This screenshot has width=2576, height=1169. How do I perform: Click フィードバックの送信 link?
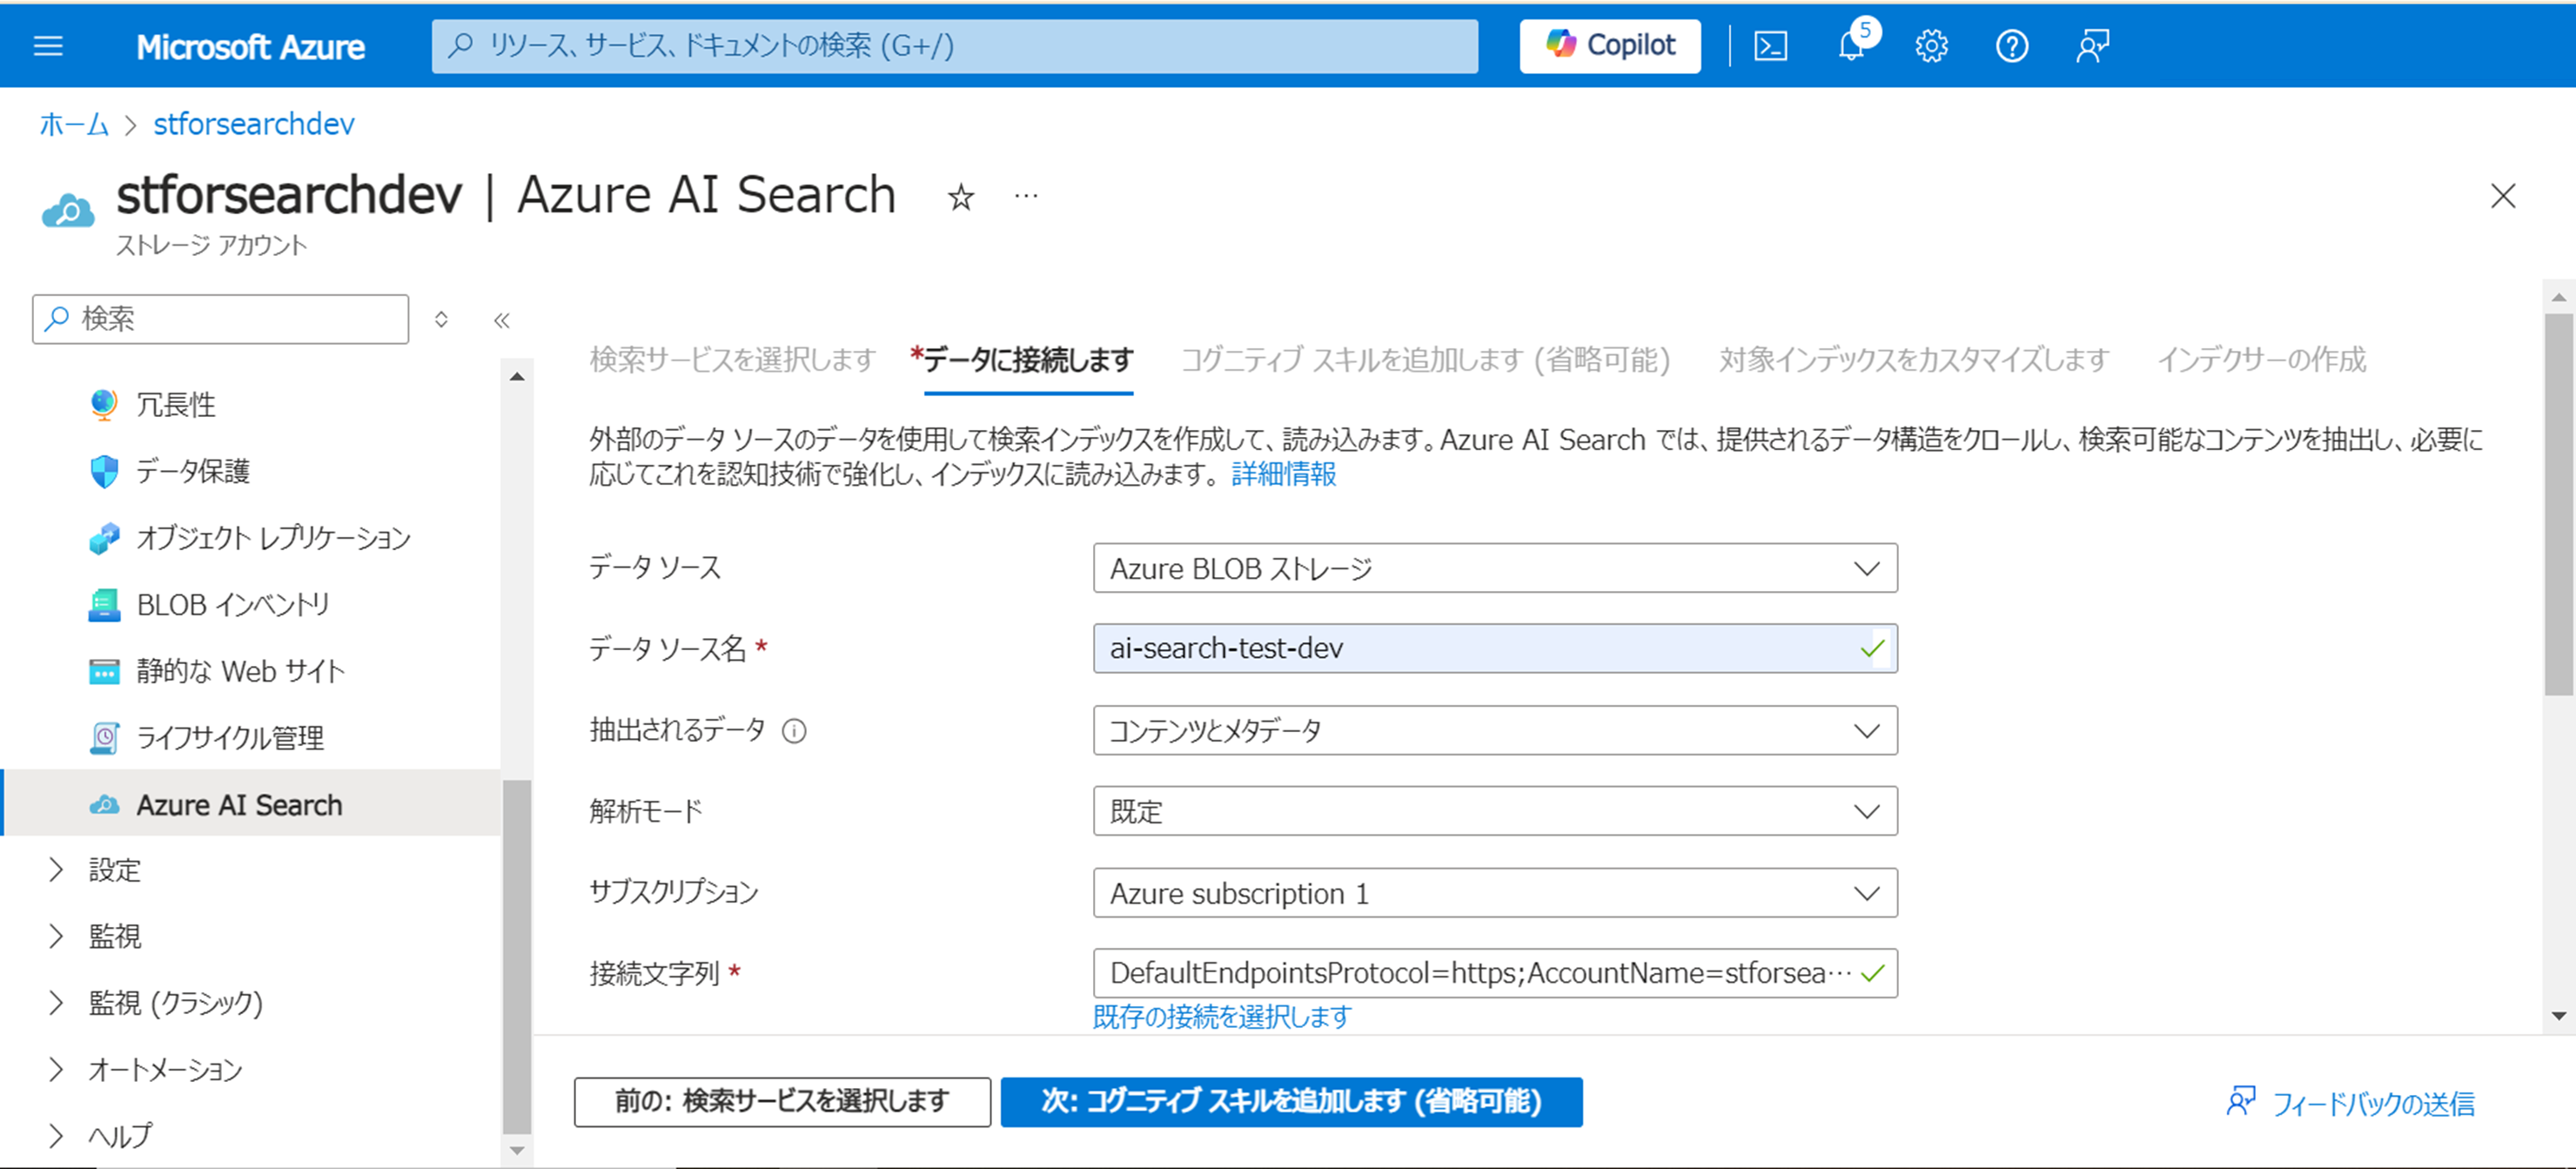pyautogui.click(x=2351, y=1104)
